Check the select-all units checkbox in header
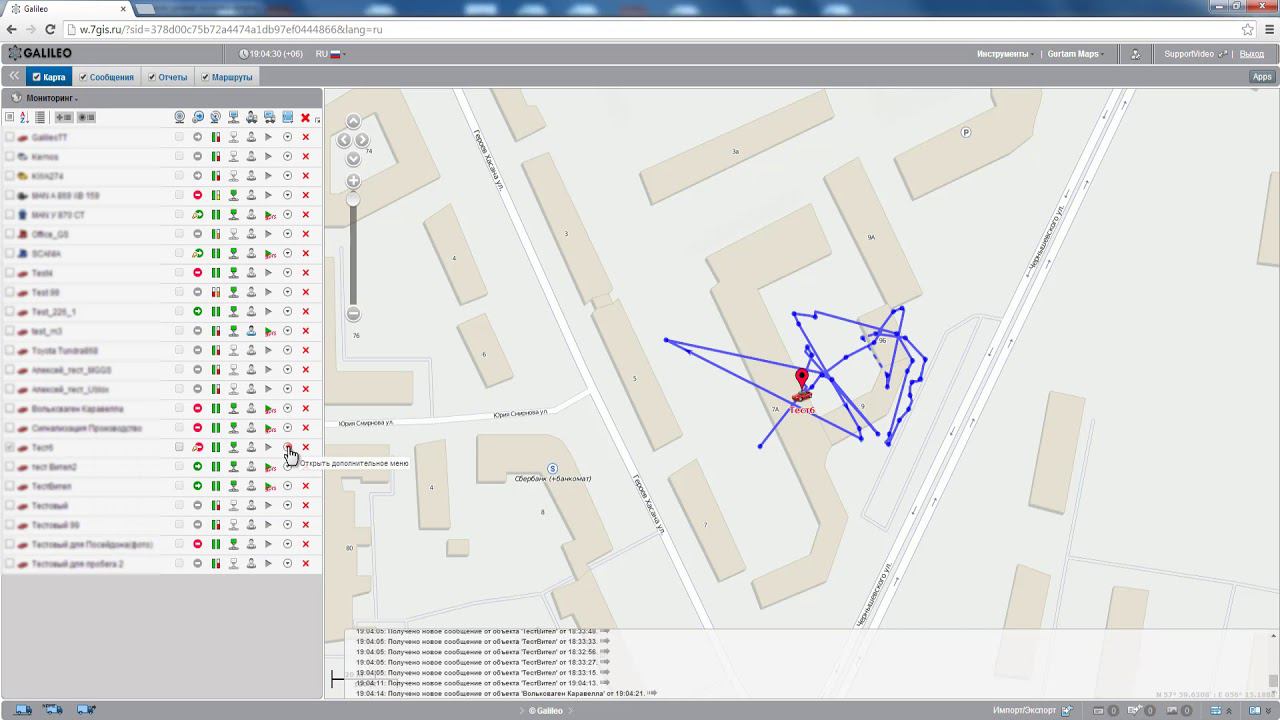Screen dimensions: 1280x720 [10, 117]
